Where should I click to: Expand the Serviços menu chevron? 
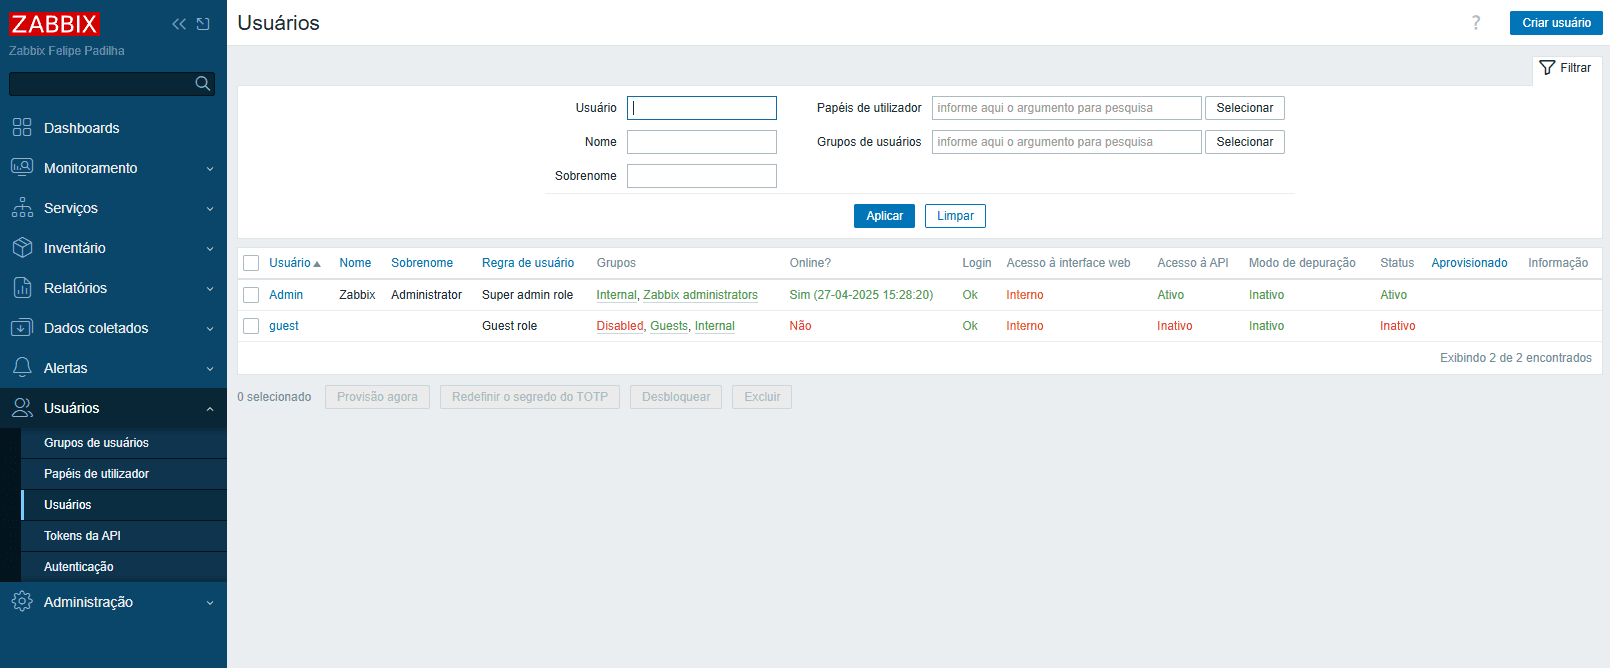pyautogui.click(x=210, y=209)
